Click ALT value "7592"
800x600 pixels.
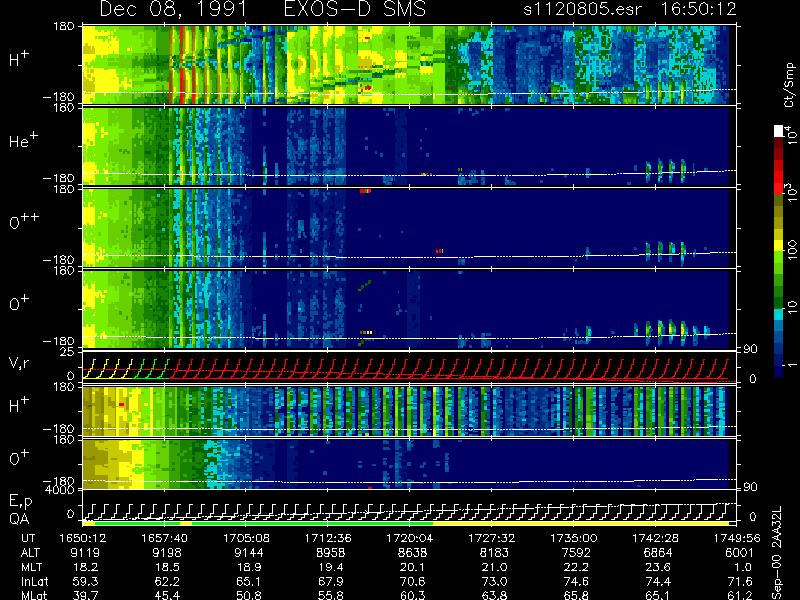pyautogui.click(x=577, y=553)
